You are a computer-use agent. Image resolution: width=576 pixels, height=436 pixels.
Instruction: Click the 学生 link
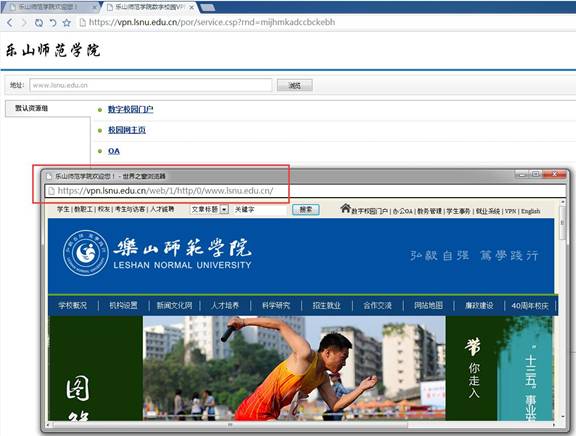[x=63, y=209]
